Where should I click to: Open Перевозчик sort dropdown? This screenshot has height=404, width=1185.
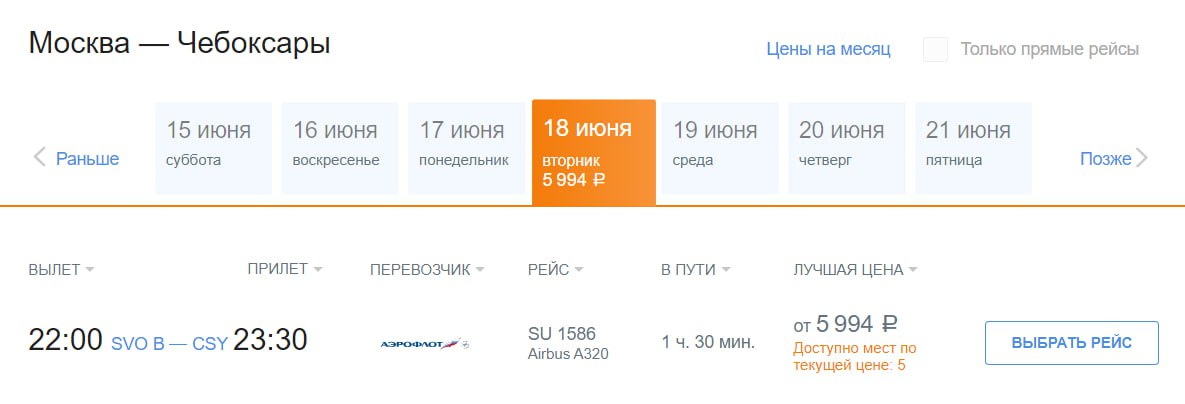(x=480, y=270)
